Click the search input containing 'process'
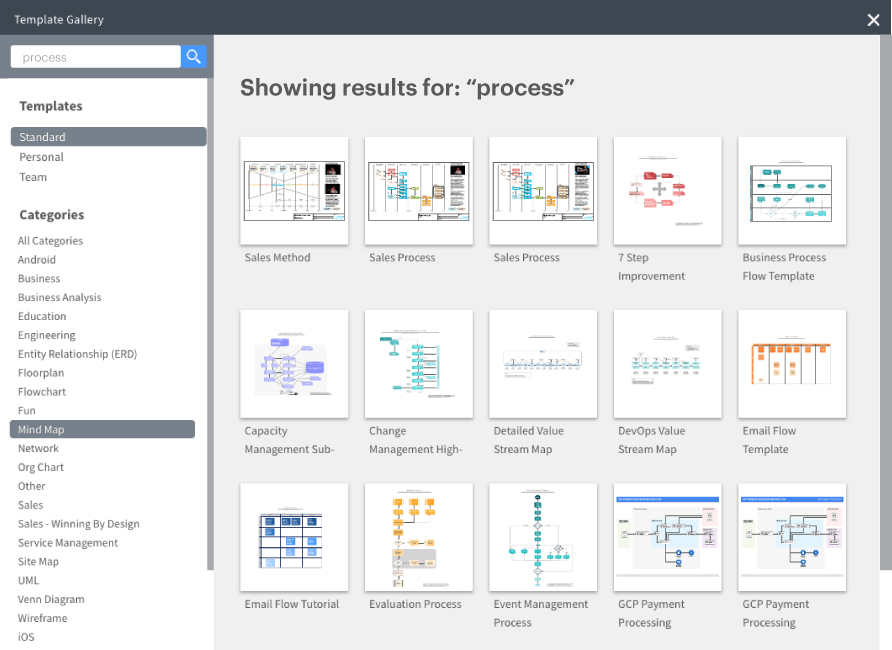 coord(94,57)
